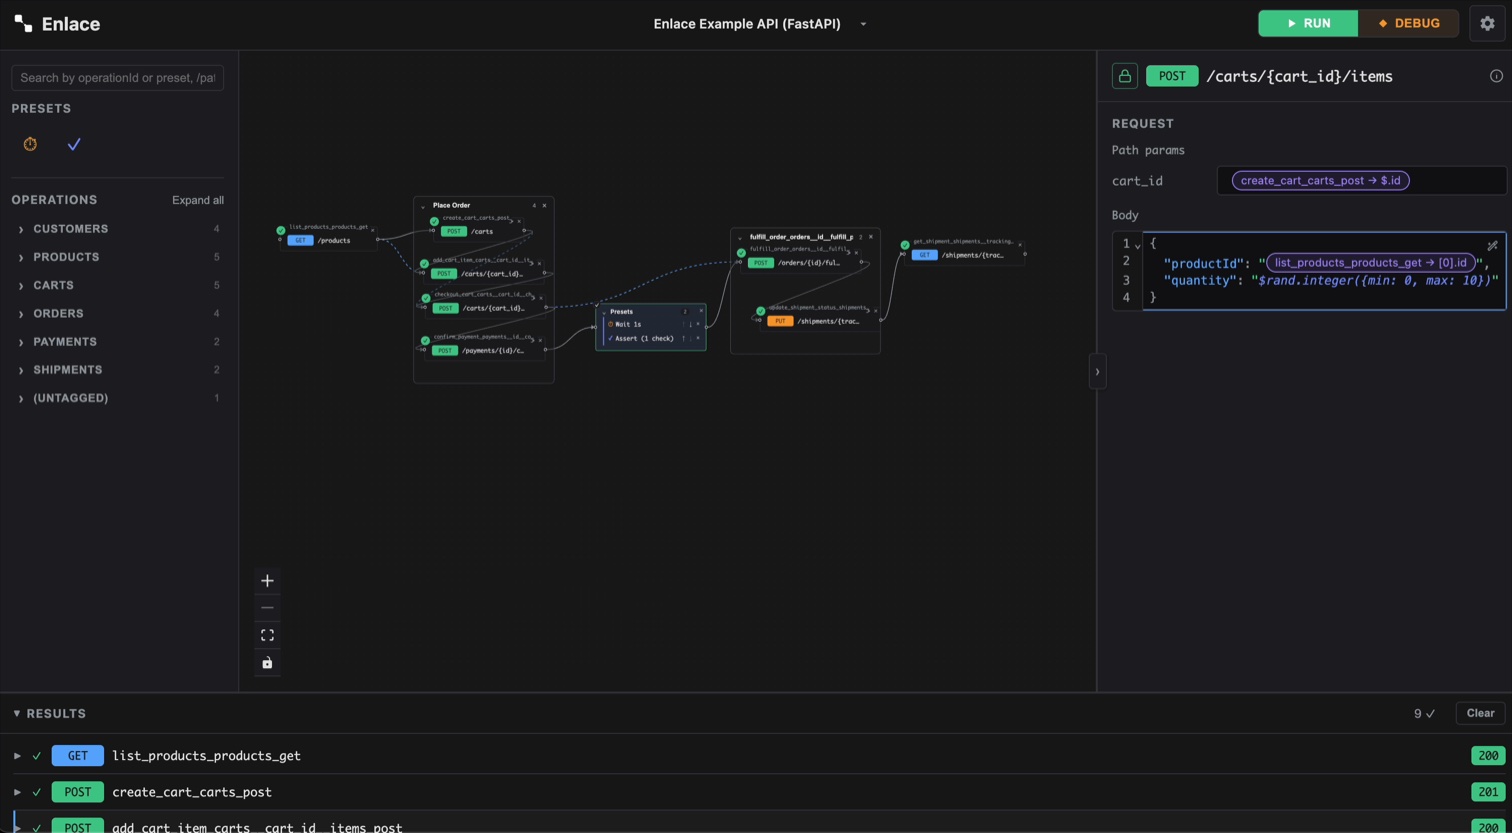The width and height of the screenshot is (1512, 833).
Task: Move Assert preset up
Action: coord(684,338)
